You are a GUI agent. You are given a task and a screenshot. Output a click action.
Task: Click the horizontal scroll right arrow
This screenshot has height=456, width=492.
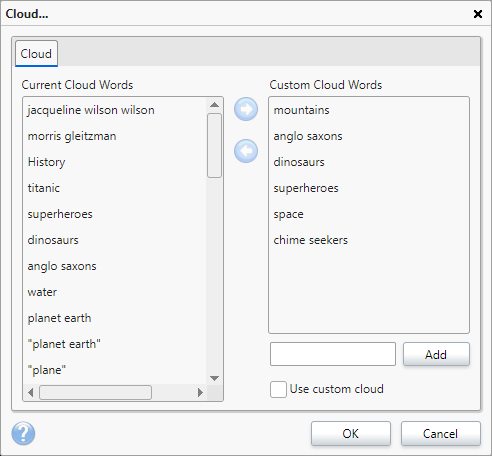(200, 393)
